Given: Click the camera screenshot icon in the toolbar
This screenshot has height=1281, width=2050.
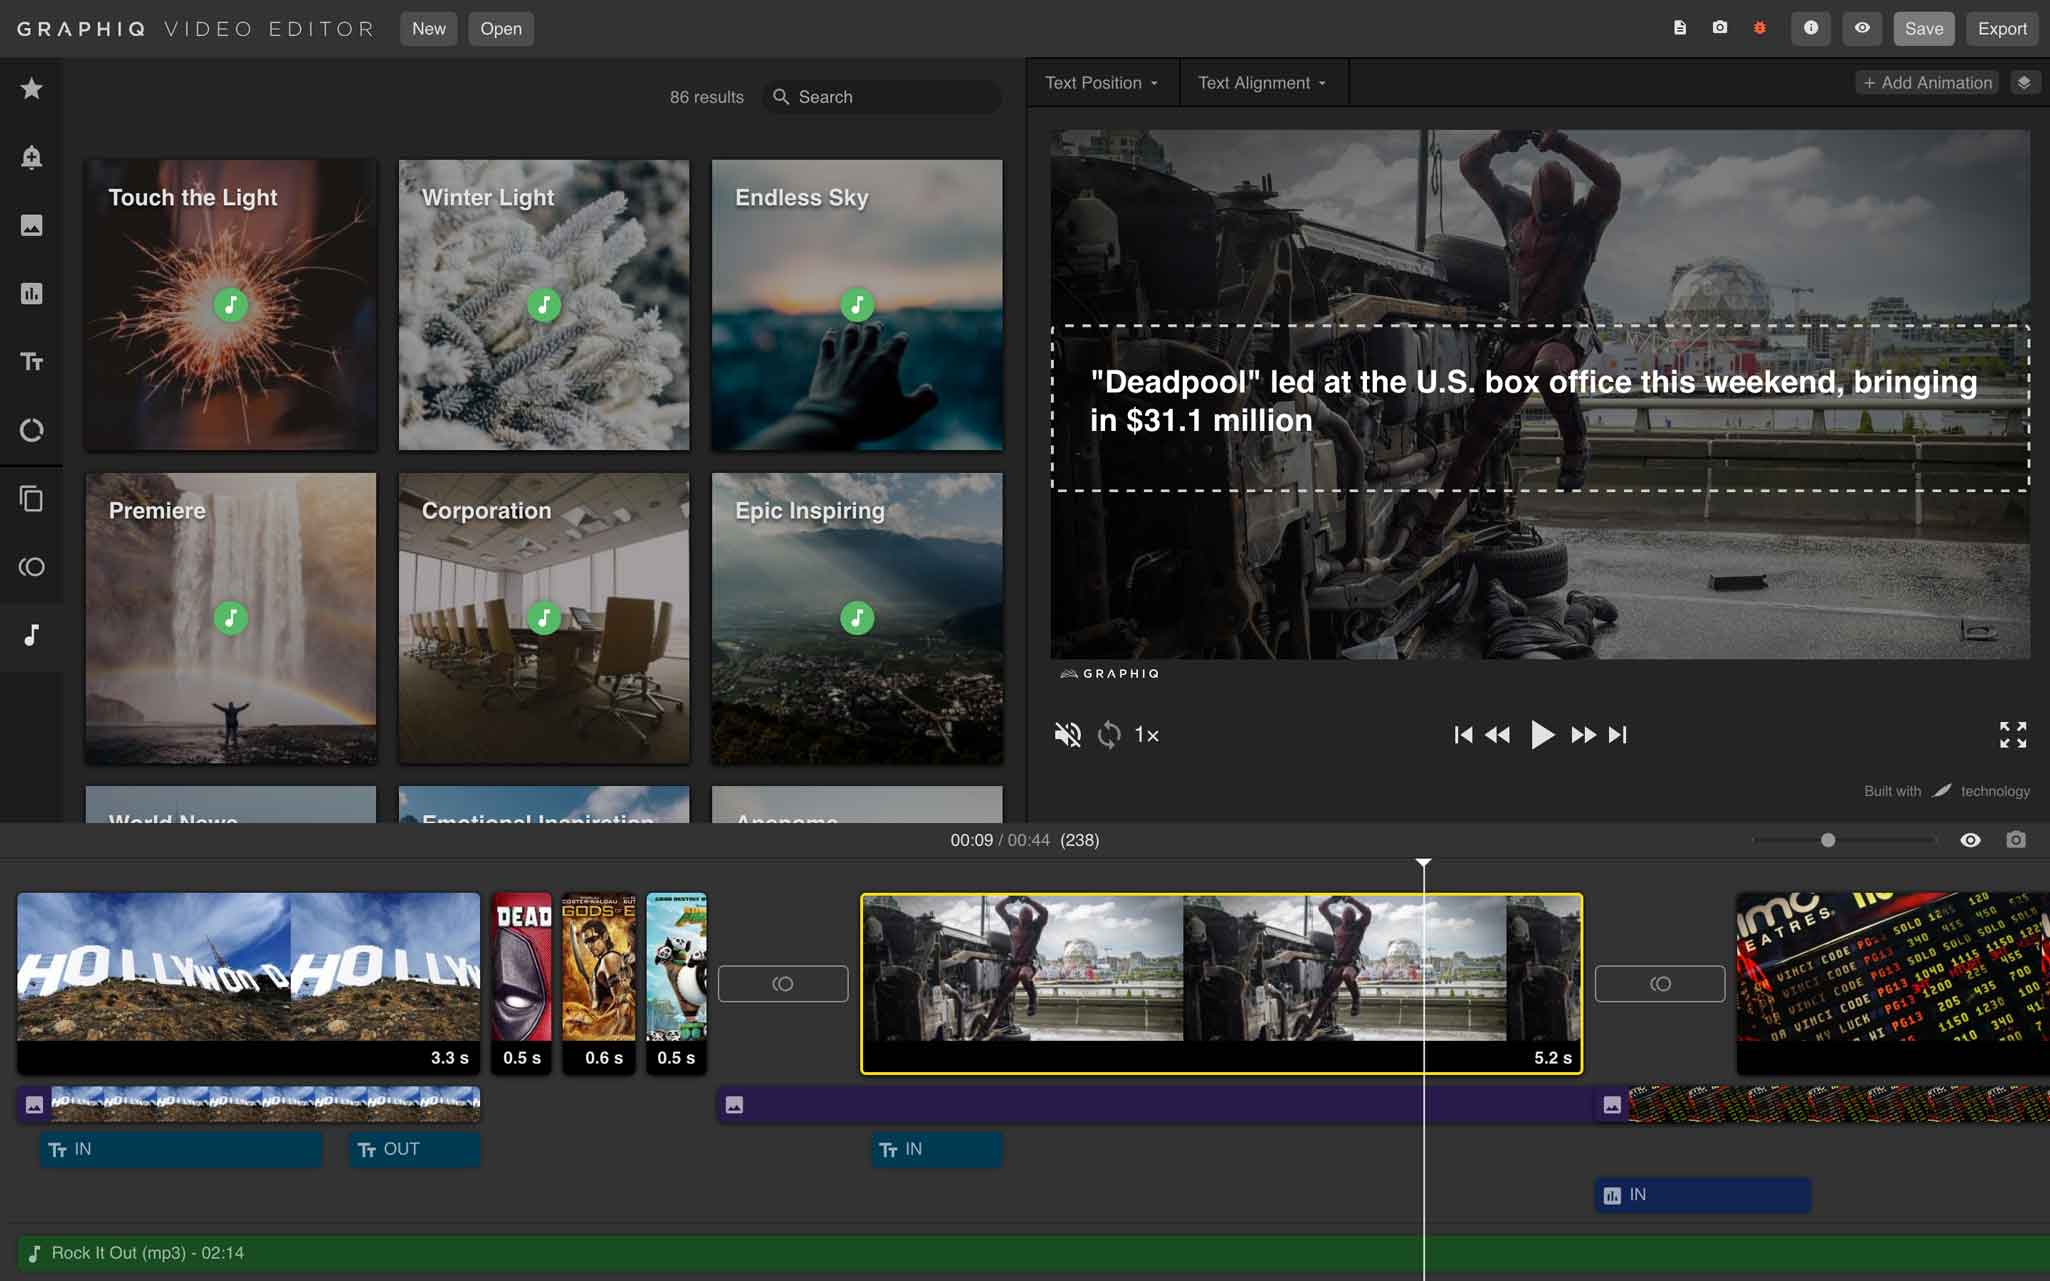Looking at the screenshot, I should (x=1720, y=28).
